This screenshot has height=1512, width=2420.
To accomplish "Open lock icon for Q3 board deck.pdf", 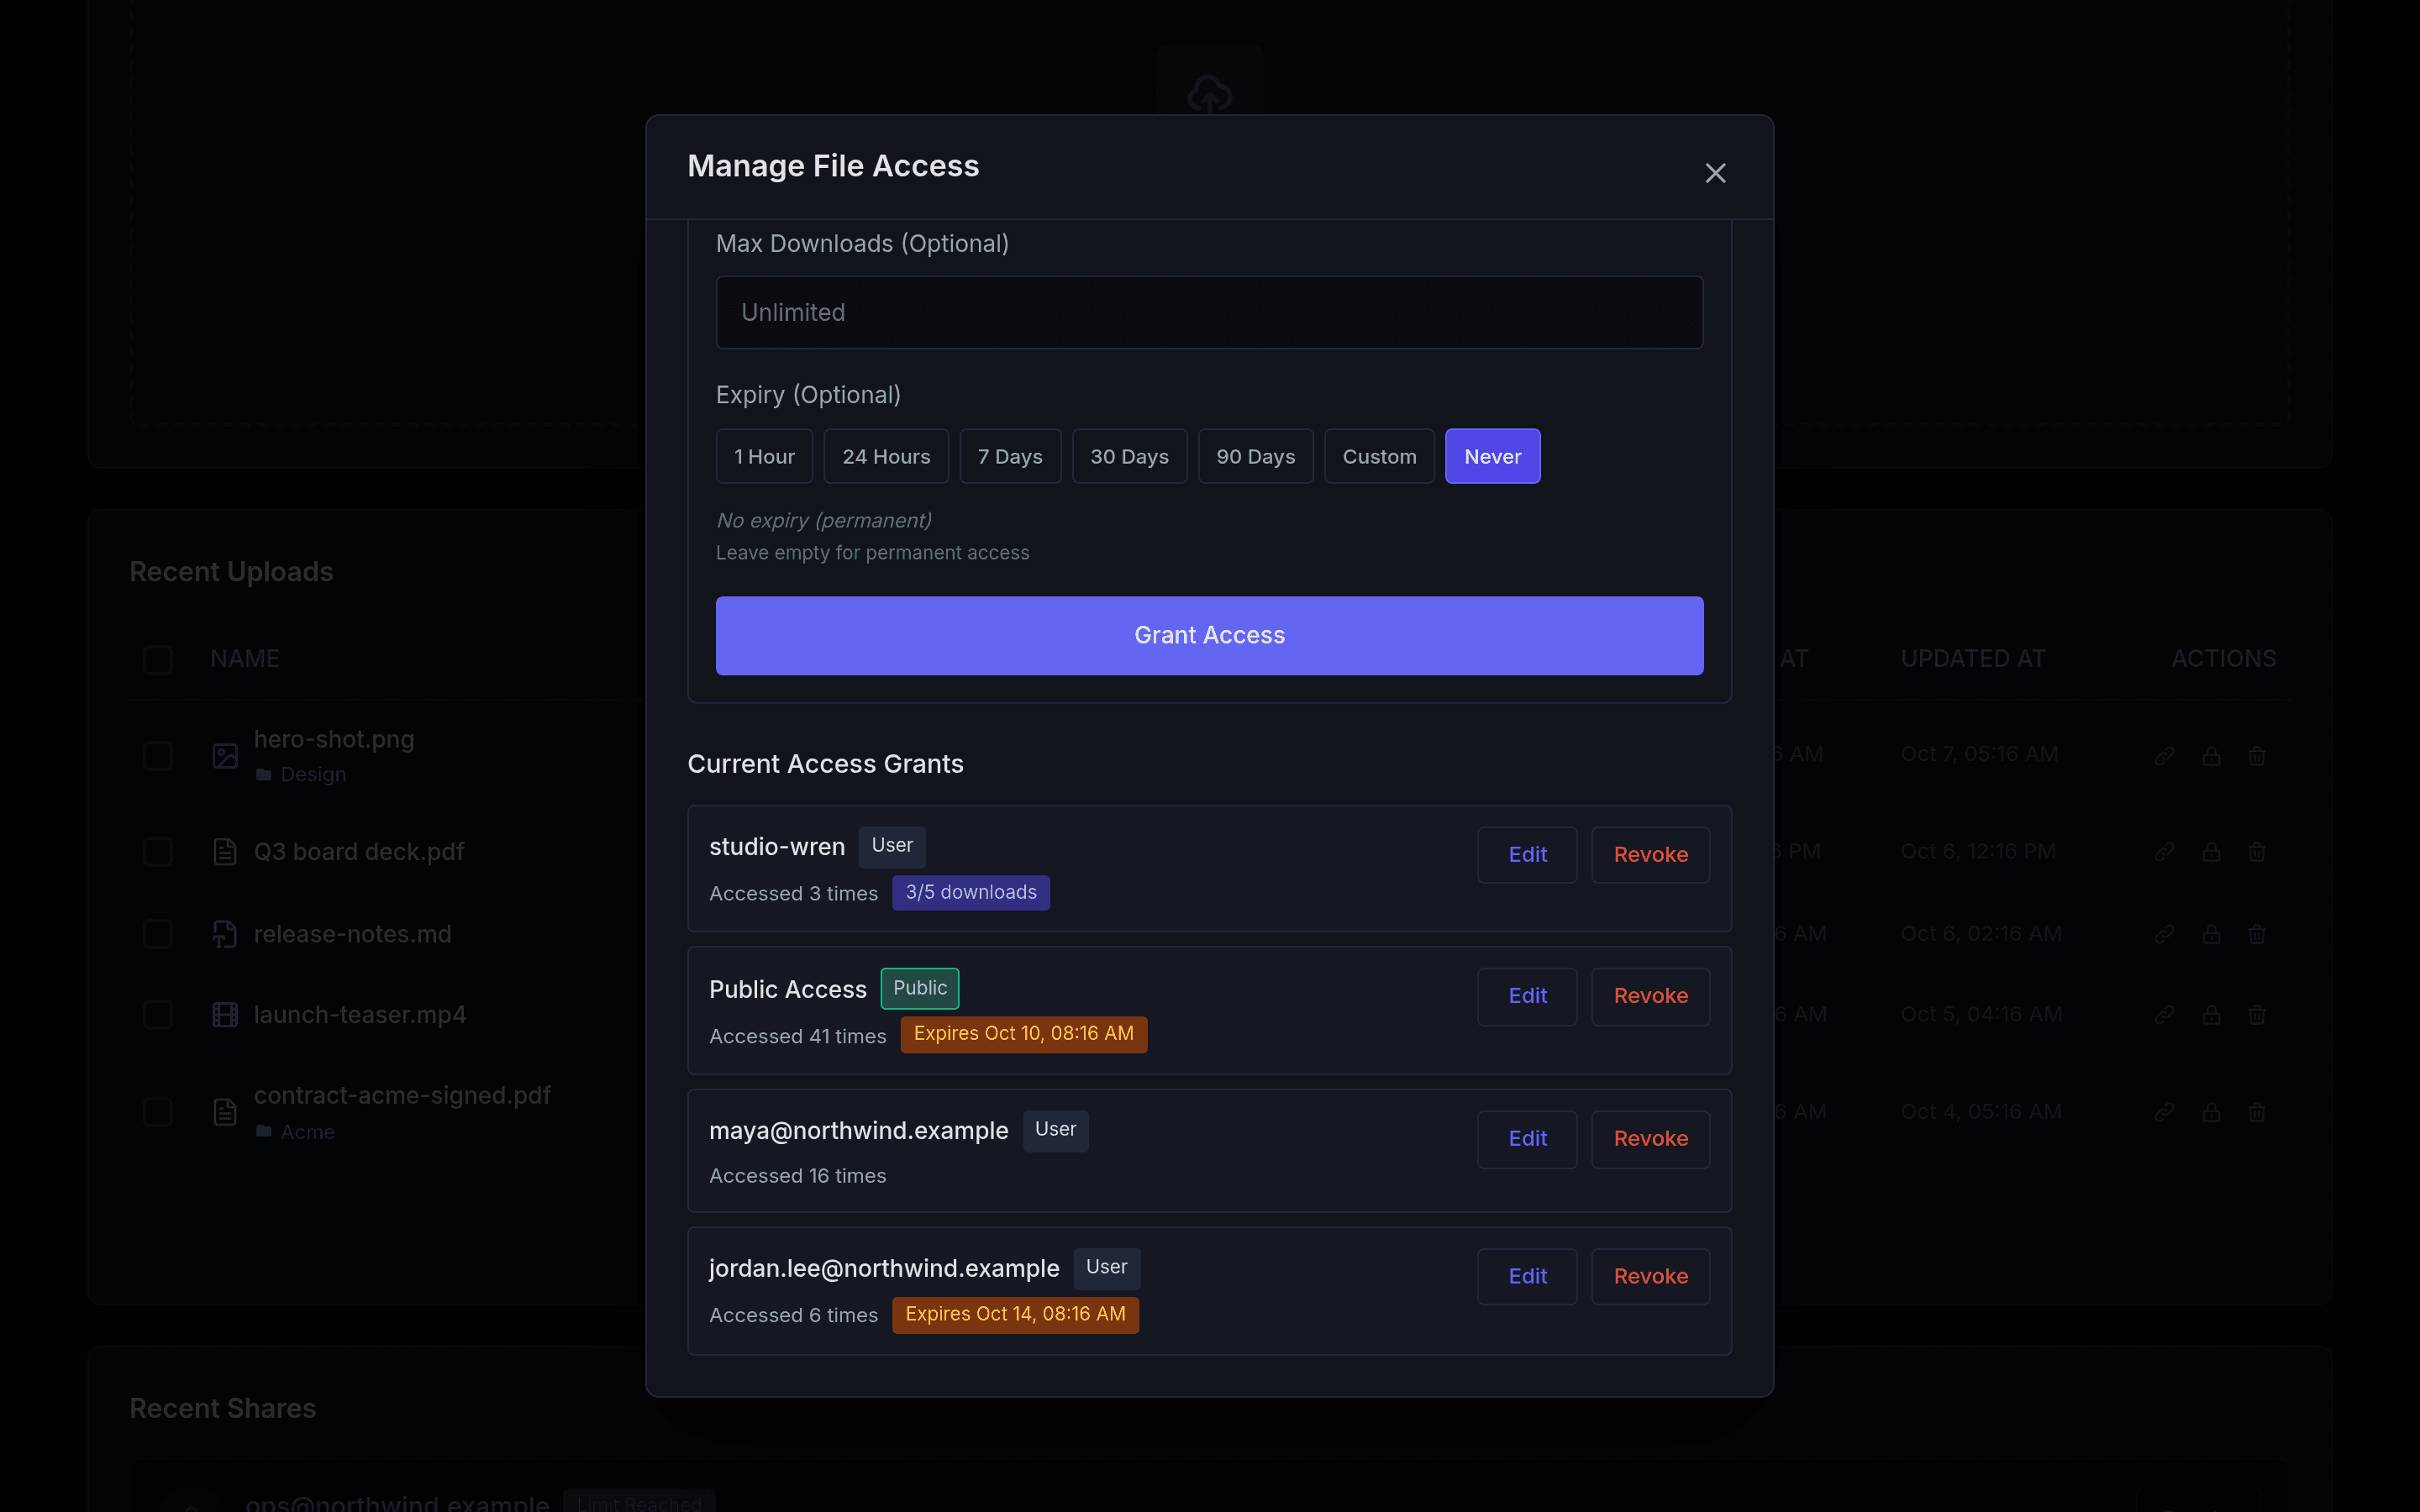I will (x=2211, y=851).
